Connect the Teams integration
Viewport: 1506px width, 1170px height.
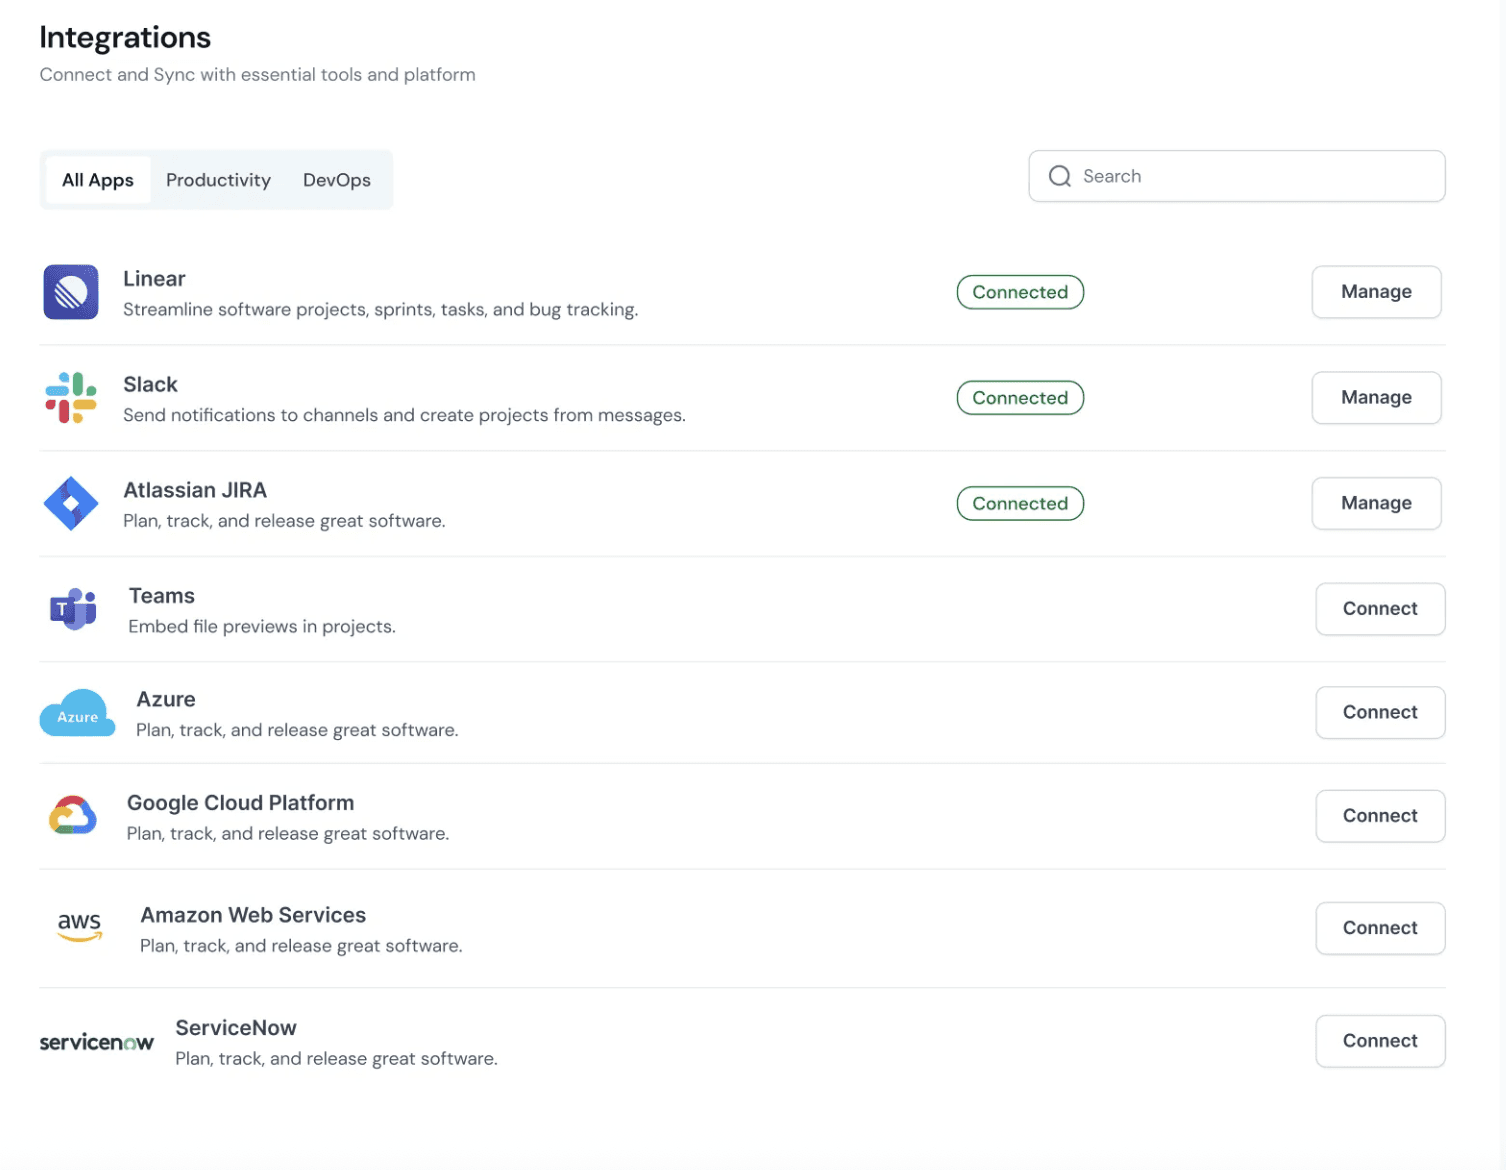(x=1380, y=609)
